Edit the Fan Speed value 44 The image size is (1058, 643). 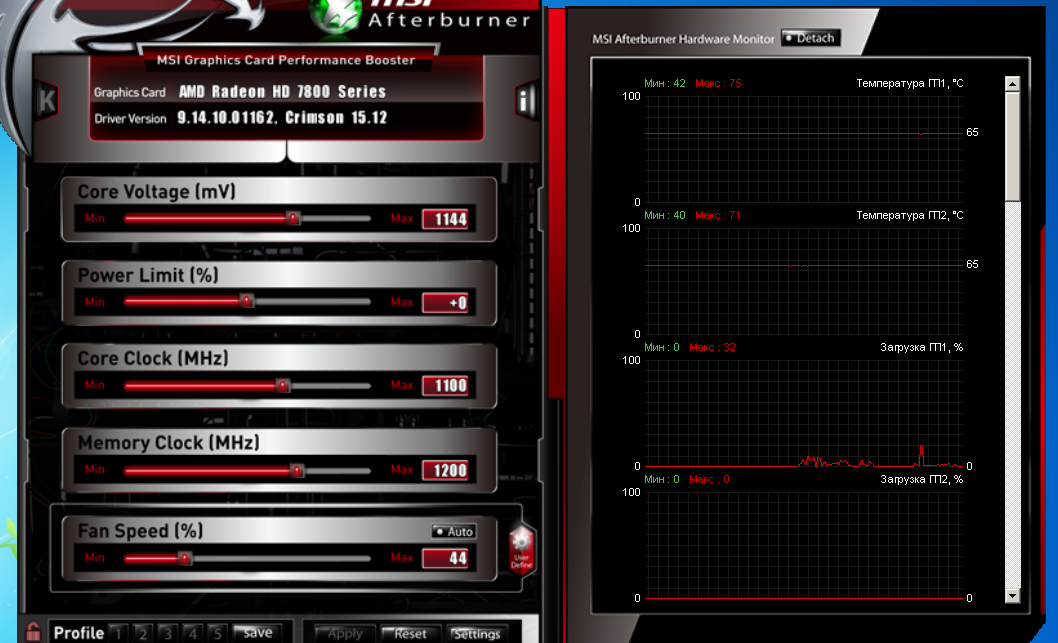(x=446, y=558)
